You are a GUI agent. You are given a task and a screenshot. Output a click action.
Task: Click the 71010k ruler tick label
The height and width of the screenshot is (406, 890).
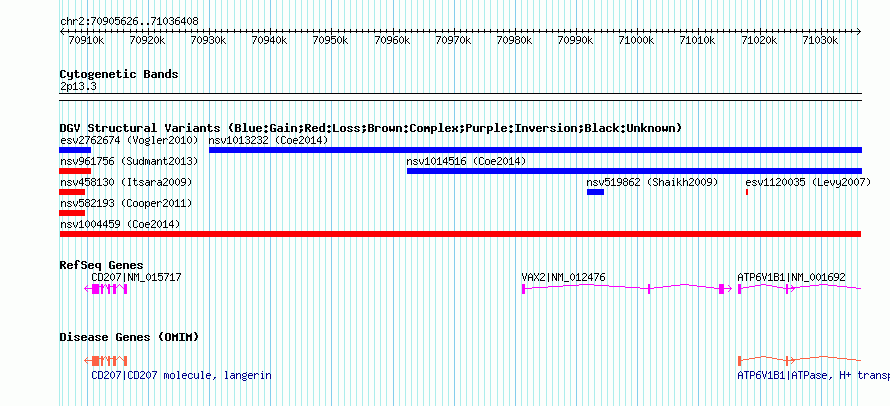click(x=699, y=40)
